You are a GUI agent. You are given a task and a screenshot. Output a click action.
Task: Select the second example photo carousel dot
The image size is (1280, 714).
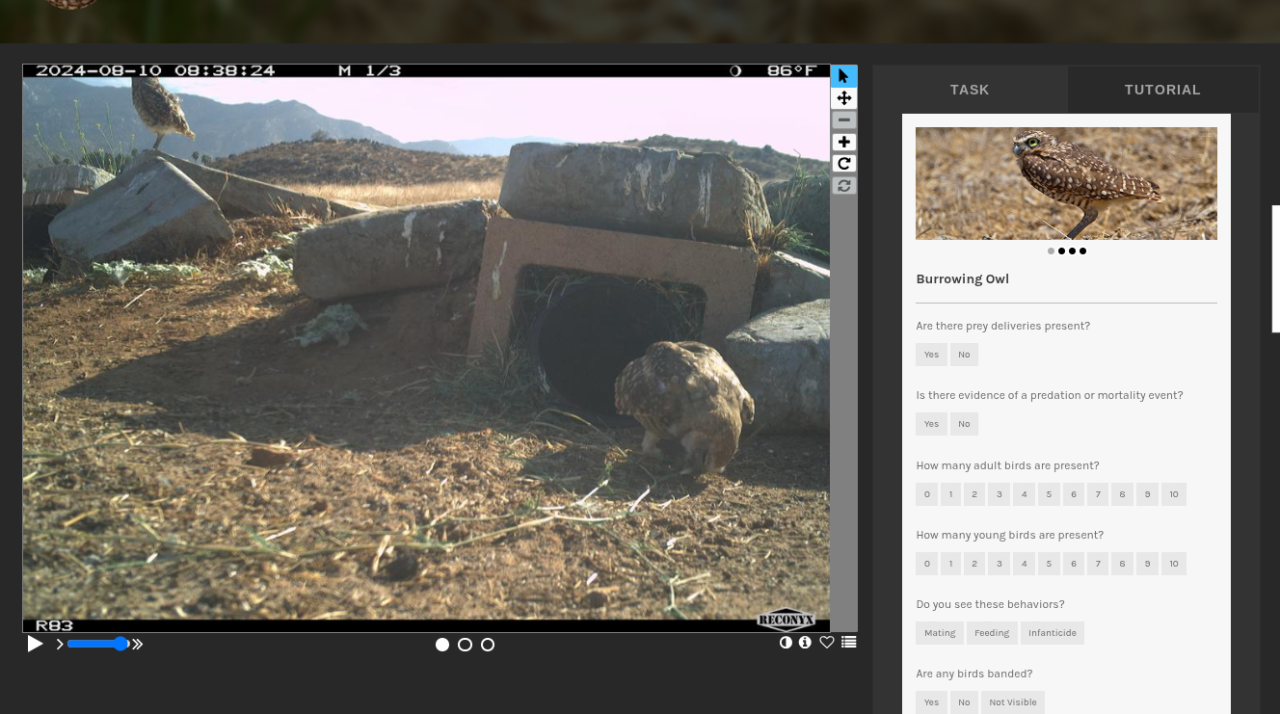click(1061, 251)
